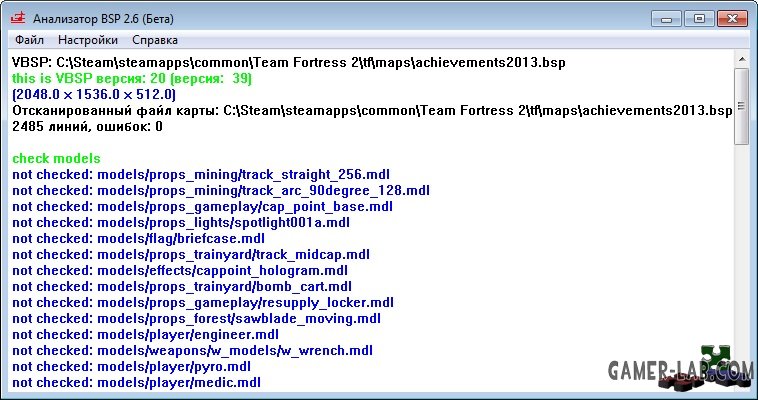
Task: Select the track_midcap.mdl line
Action: pyautogui.click(x=190, y=254)
